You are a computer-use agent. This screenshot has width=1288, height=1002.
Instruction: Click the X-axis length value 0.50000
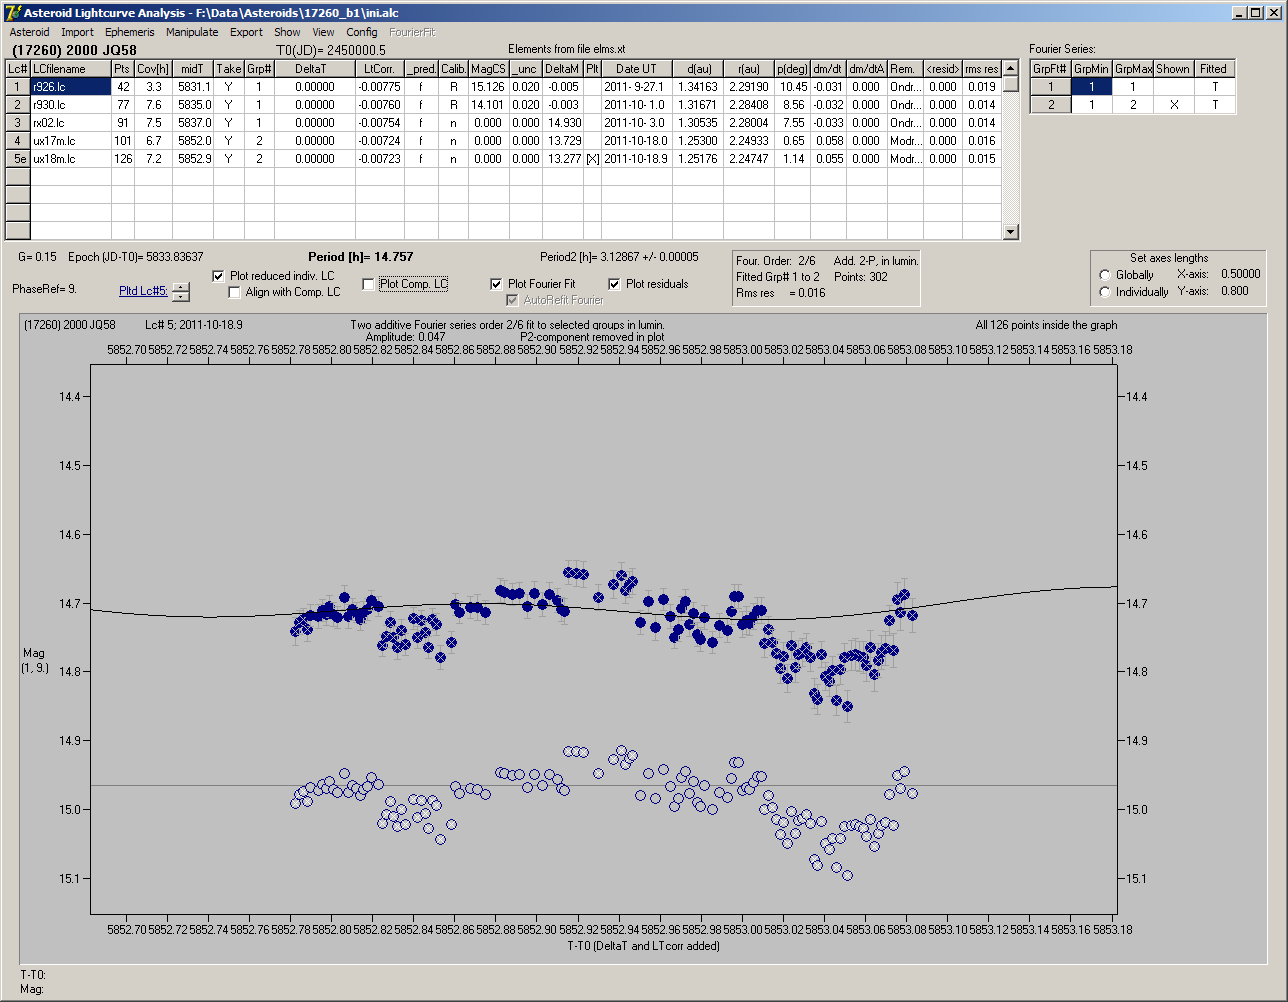click(x=1240, y=274)
